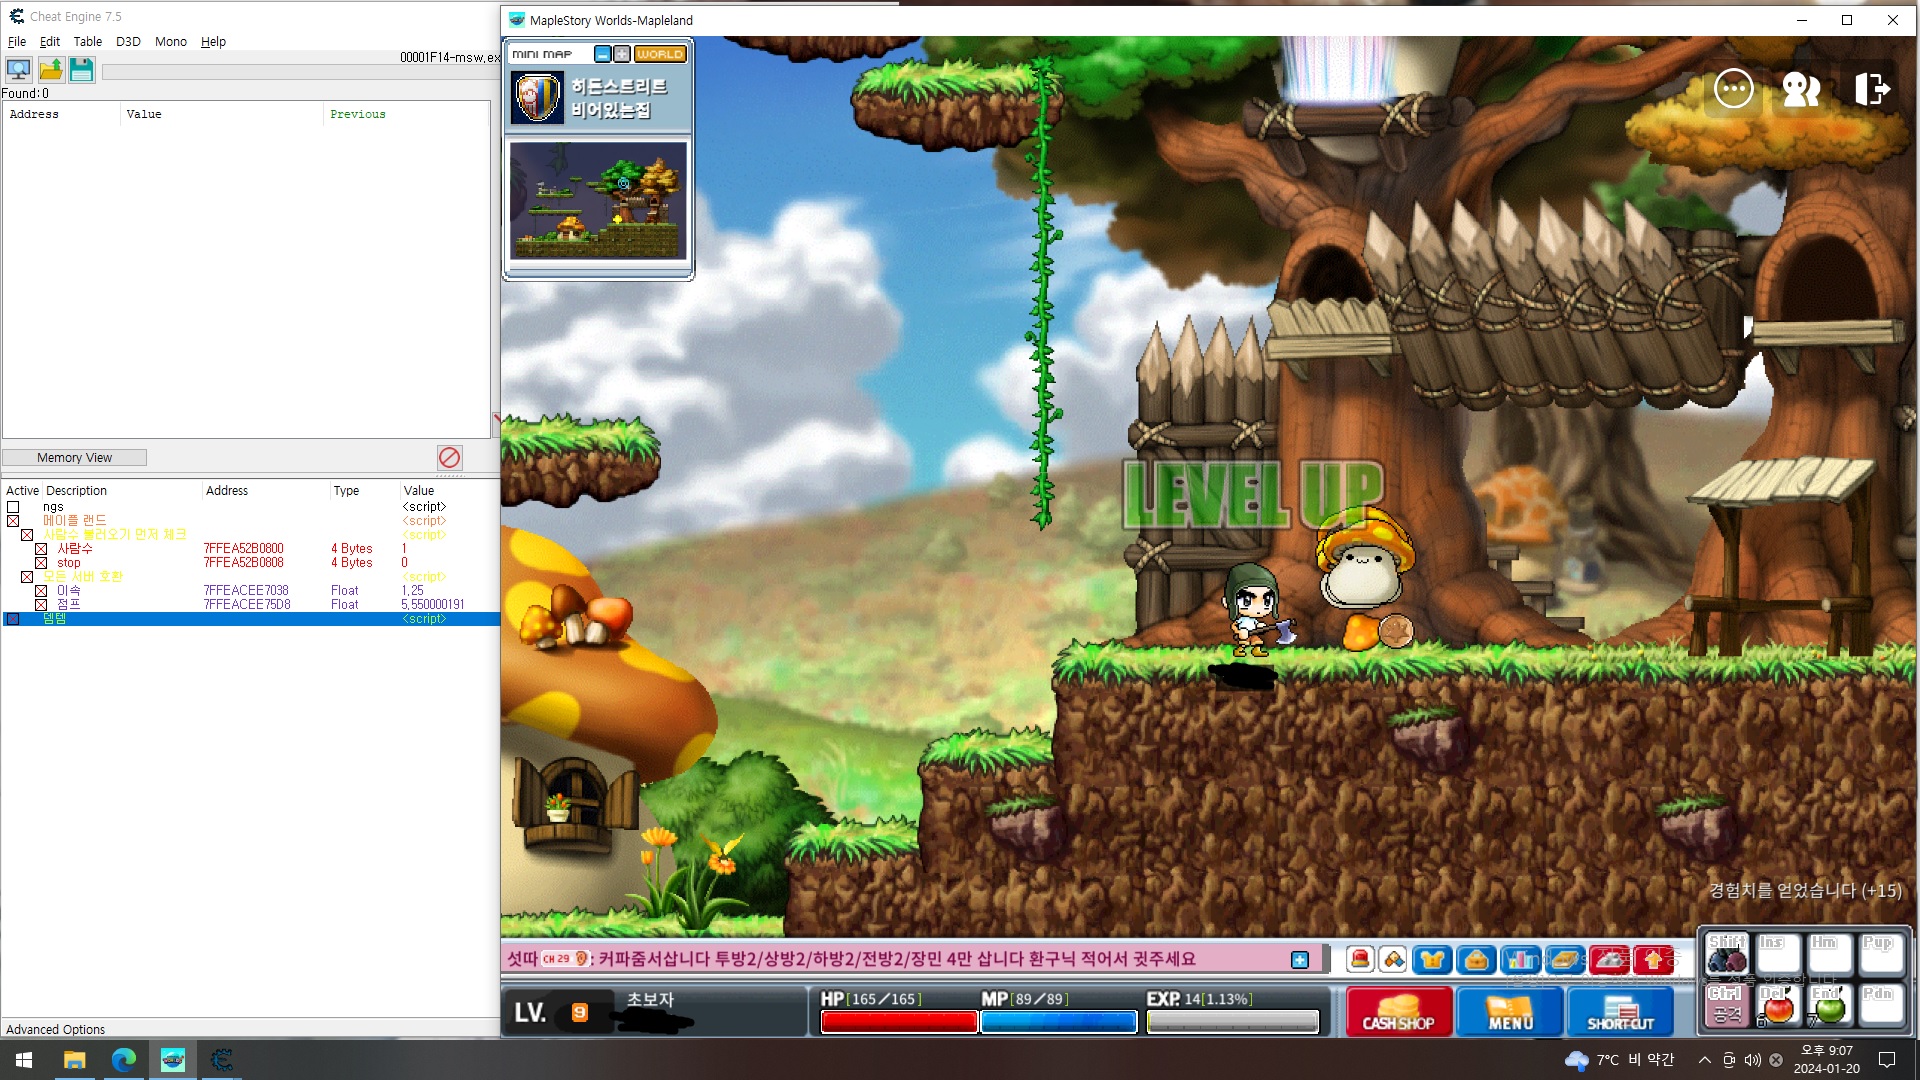Click the friends icon at top right
Viewport: 1920px width, 1080px height.
1800,89
